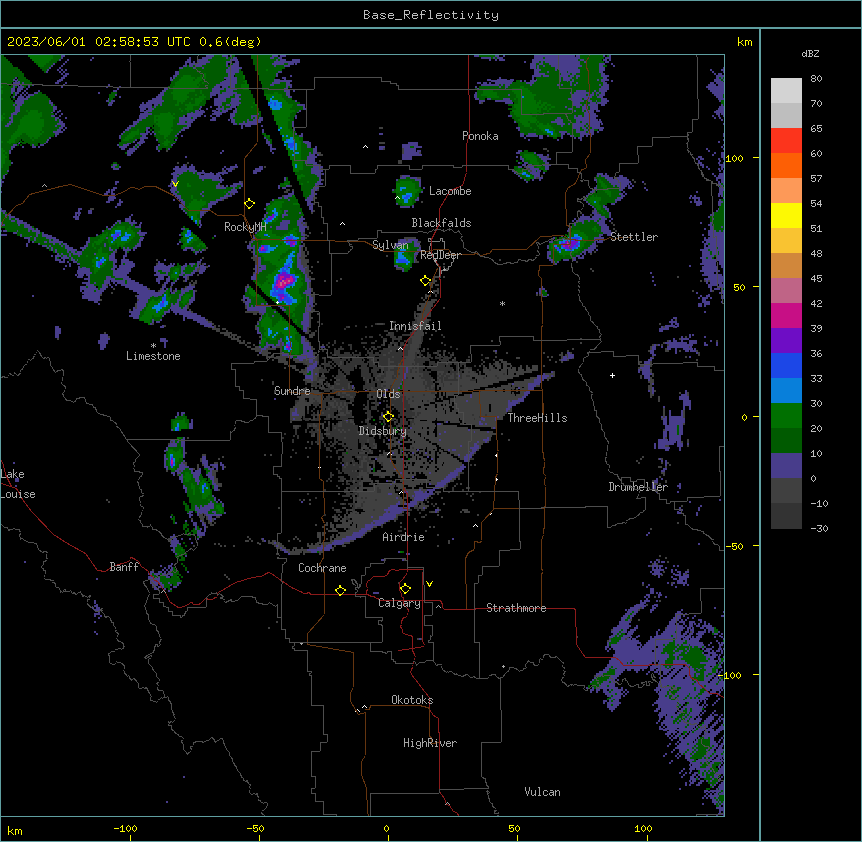This screenshot has width=862, height=842.
Task: Click the red swatch in the dBZ legend
Action: (x=786, y=141)
